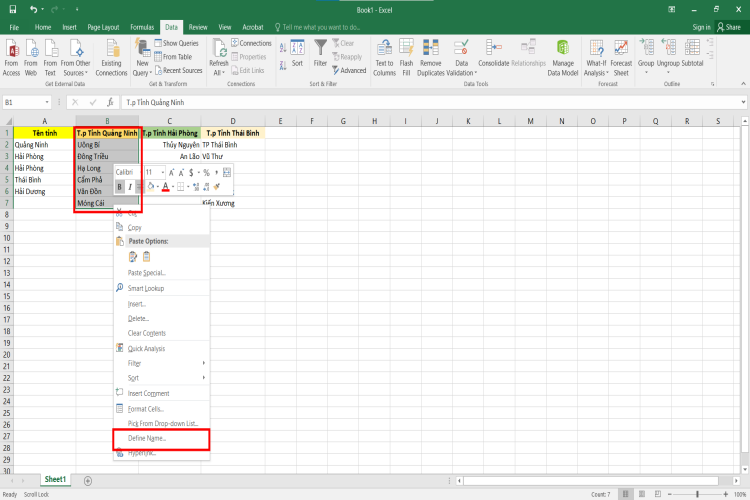Click Smart Lookup in the context menu
Viewport: 750px width, 500px height.
tap(162, 288)
